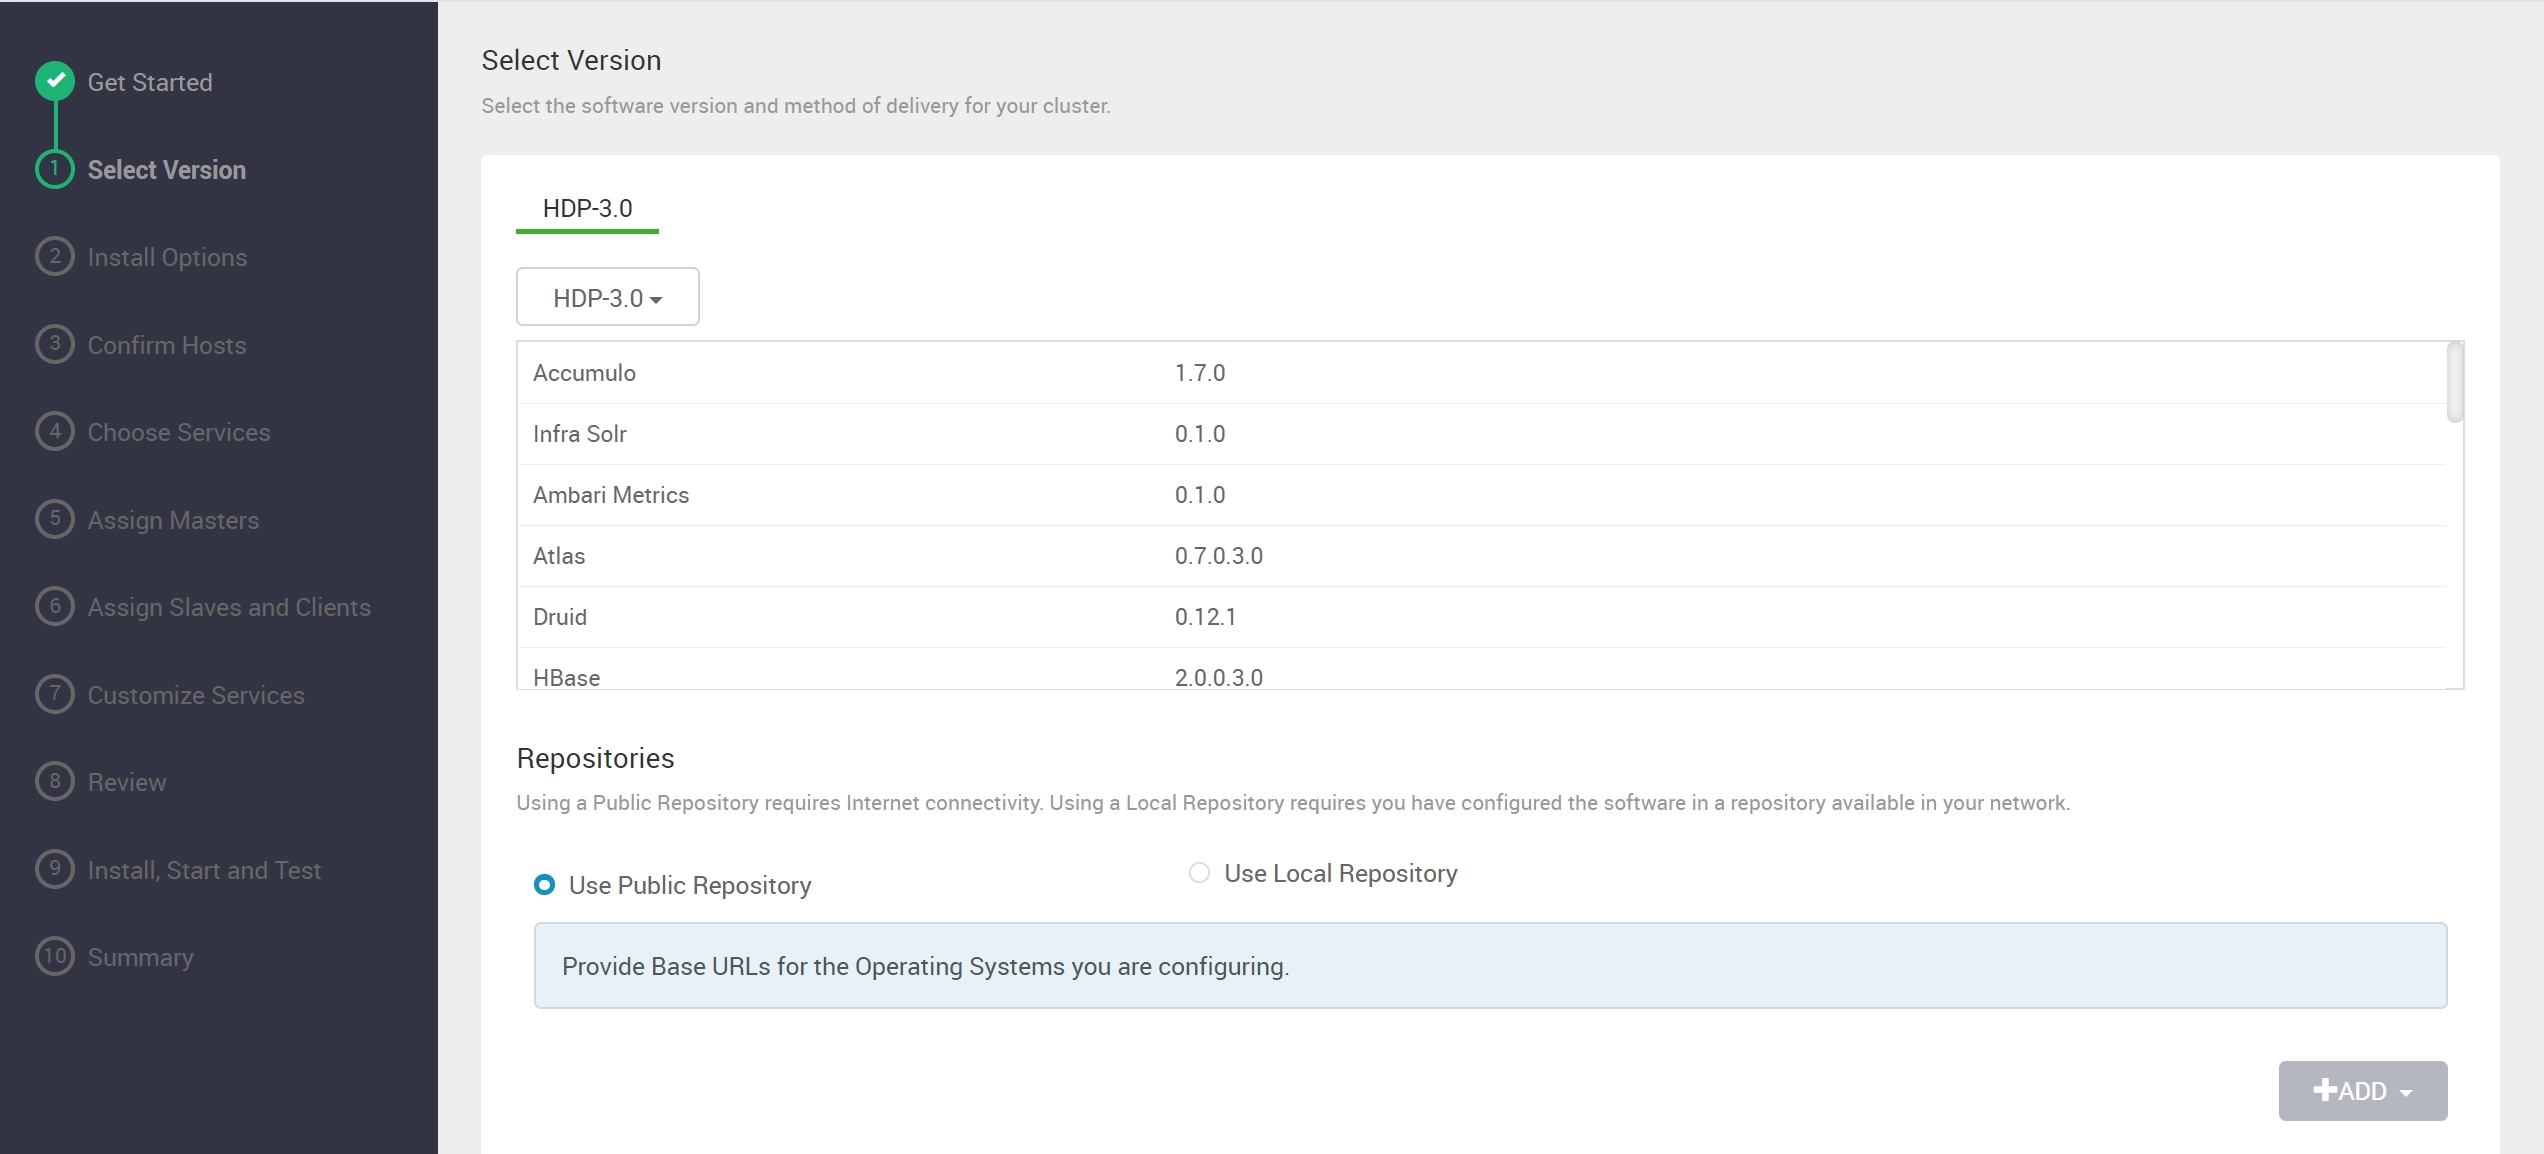The height and width of the screenshot is (1154, 2544).
Task: Click the Select Version page heading
Action: coord(571,60)
